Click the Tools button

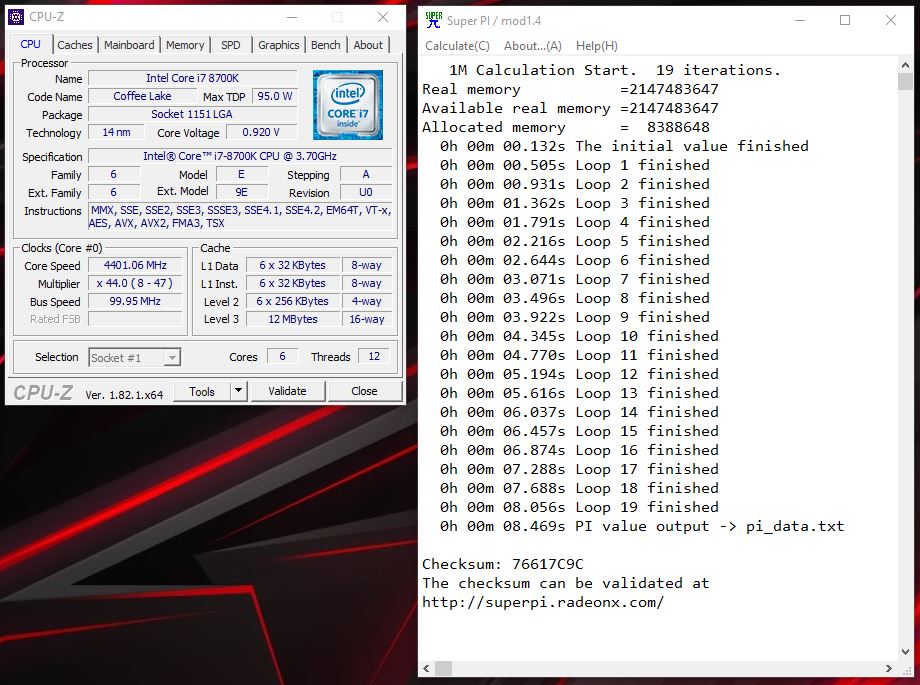click(202, 391)
